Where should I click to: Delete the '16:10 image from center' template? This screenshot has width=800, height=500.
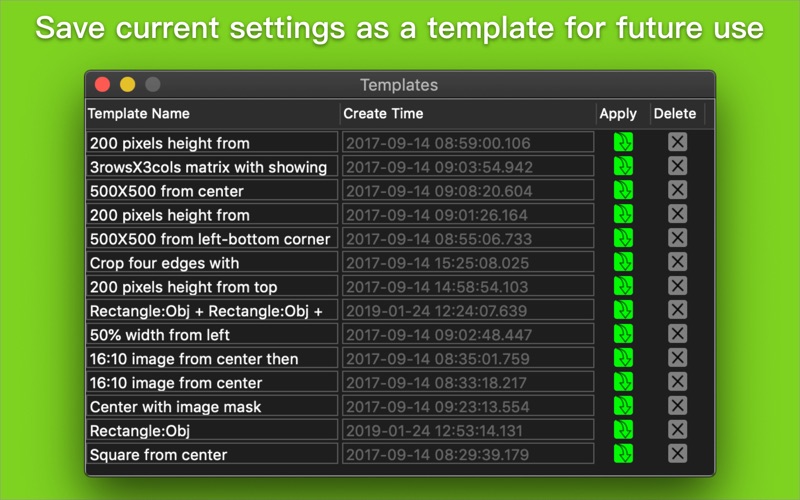677,382
